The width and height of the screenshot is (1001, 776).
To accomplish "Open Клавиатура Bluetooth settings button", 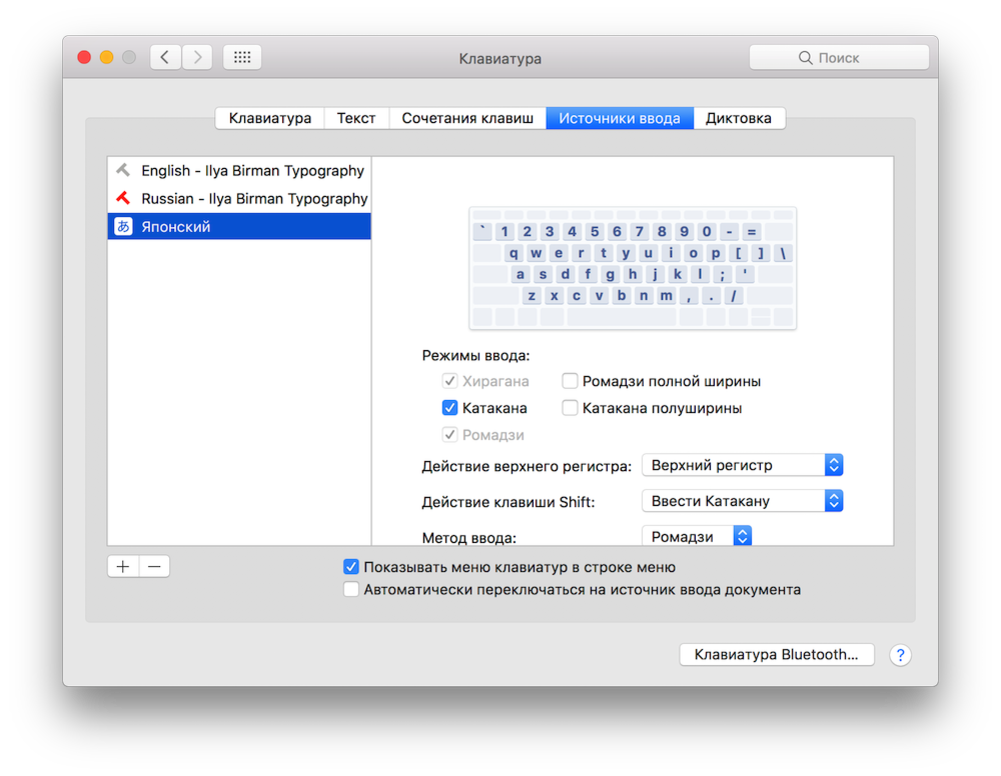I will (776, 655).
